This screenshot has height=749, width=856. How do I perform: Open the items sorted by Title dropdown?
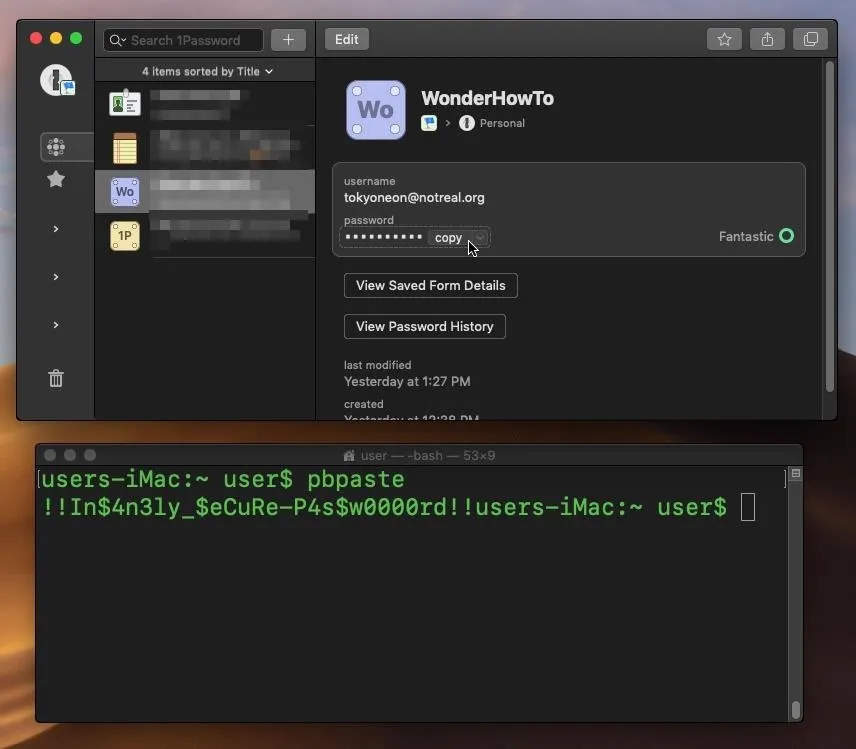point(207,72)
